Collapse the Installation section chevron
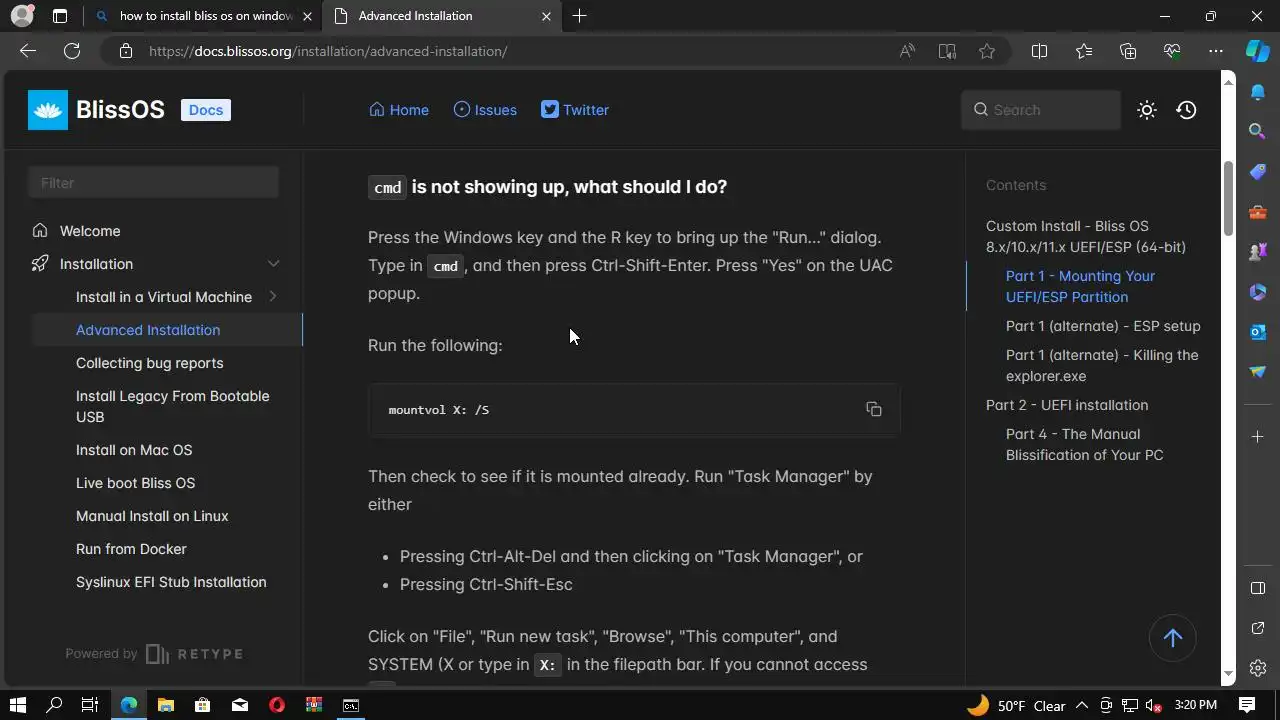1280x720 pixels. pyautogui.click(x=273, y=264)
